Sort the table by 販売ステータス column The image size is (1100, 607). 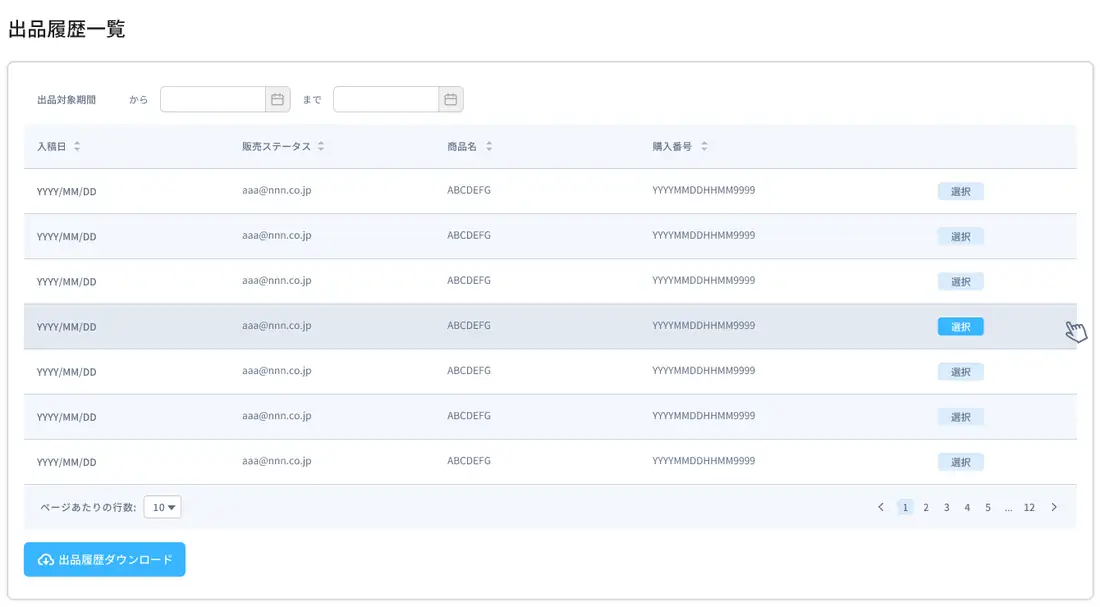click(321, 147)
